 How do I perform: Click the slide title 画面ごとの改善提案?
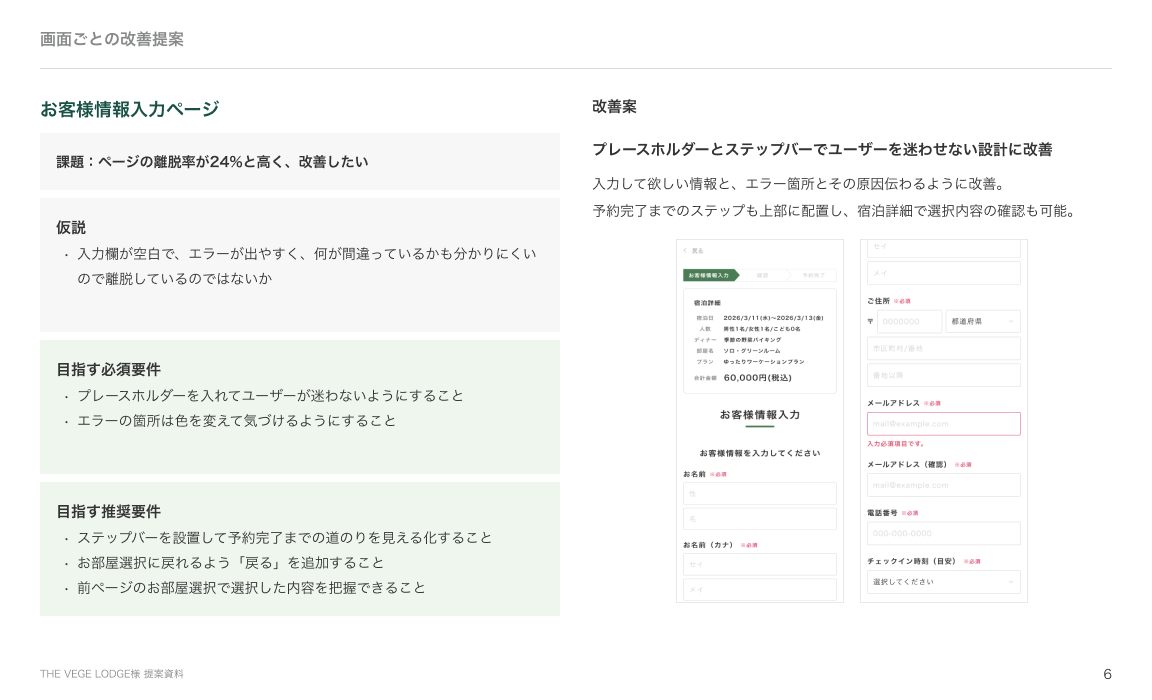[x=112, y=39]
